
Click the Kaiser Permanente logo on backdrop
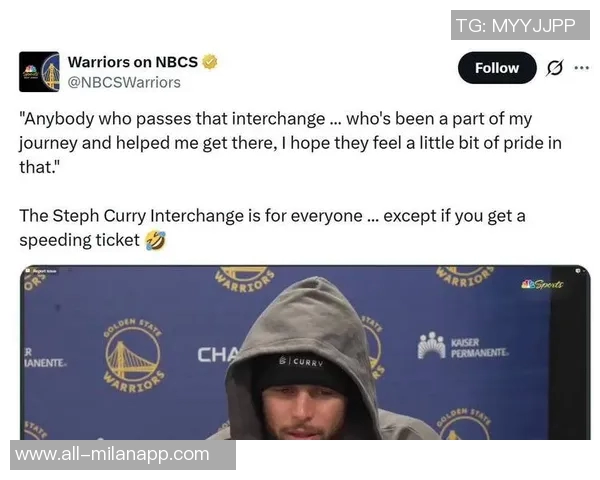[463, 346]
